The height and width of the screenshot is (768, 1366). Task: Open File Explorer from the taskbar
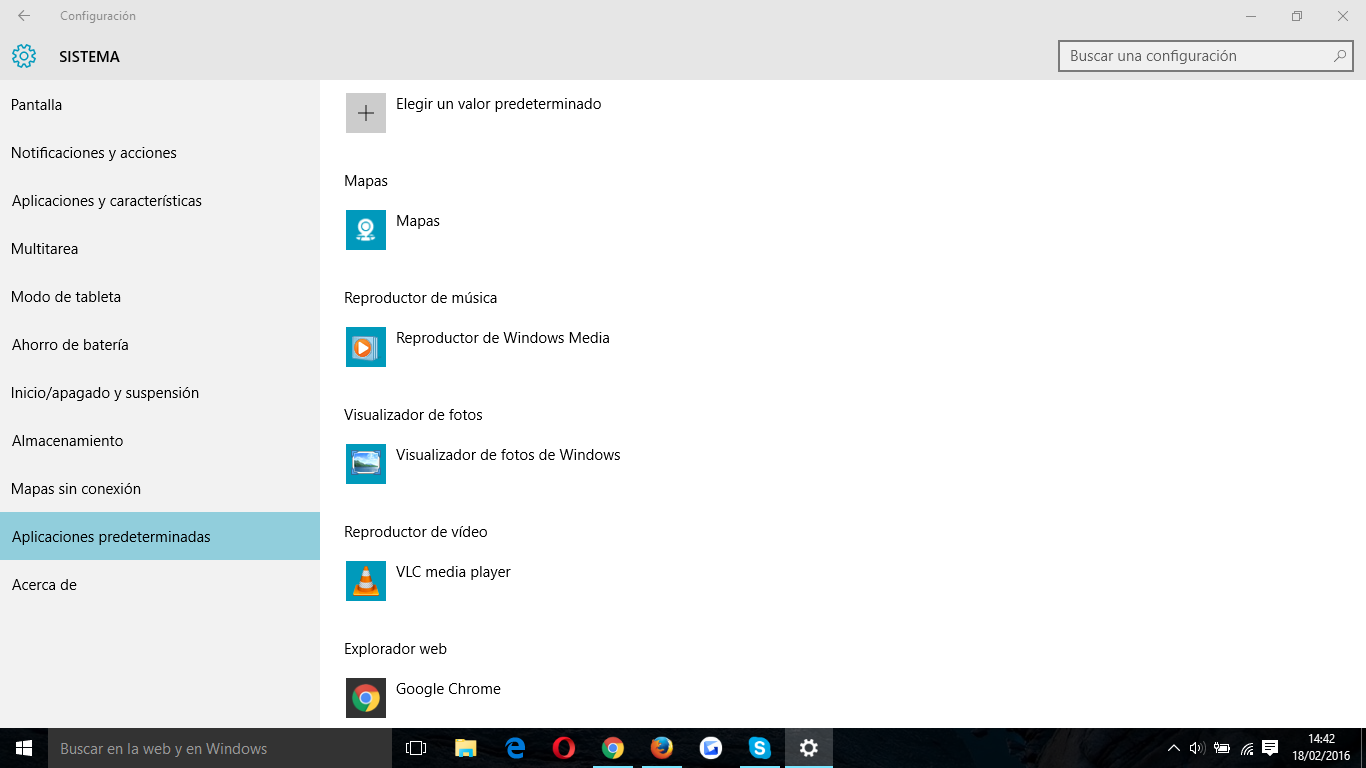coord(466,748)
